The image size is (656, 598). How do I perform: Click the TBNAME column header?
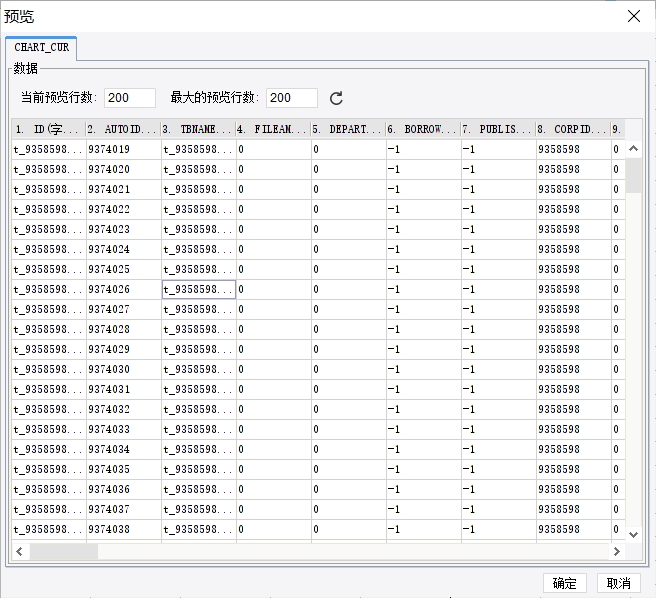click(x=199, y=129)
